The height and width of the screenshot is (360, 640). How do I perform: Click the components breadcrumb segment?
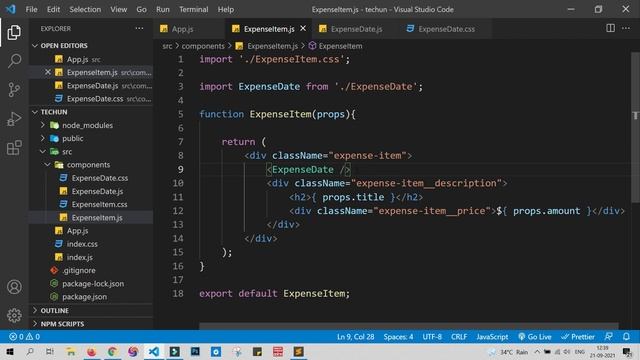203,46
